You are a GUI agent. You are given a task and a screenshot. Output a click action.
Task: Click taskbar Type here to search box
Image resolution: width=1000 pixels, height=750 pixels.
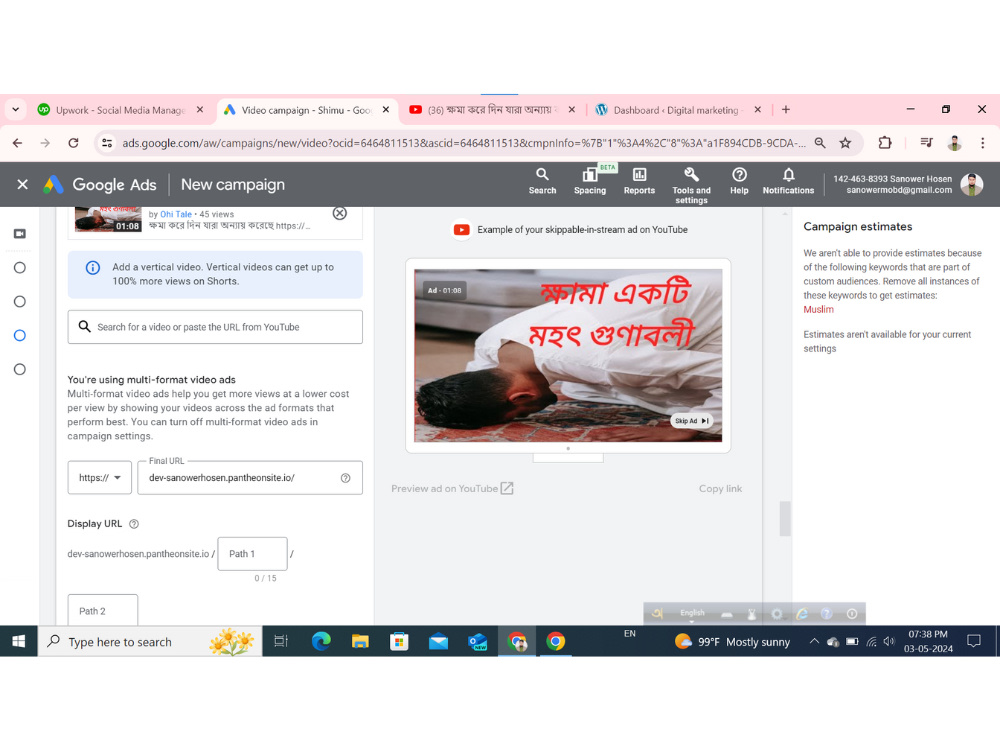[x=151, y=641]
